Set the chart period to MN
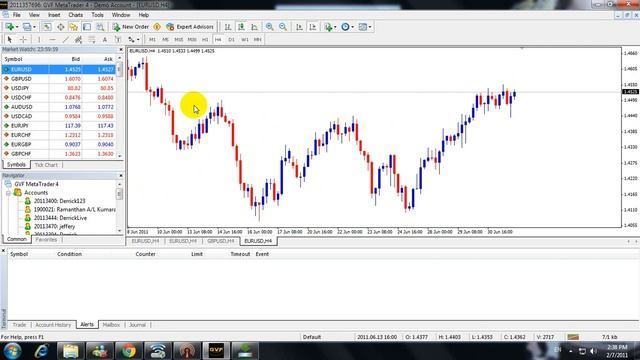Screen dimensions: 640x360 click(258, 40)
